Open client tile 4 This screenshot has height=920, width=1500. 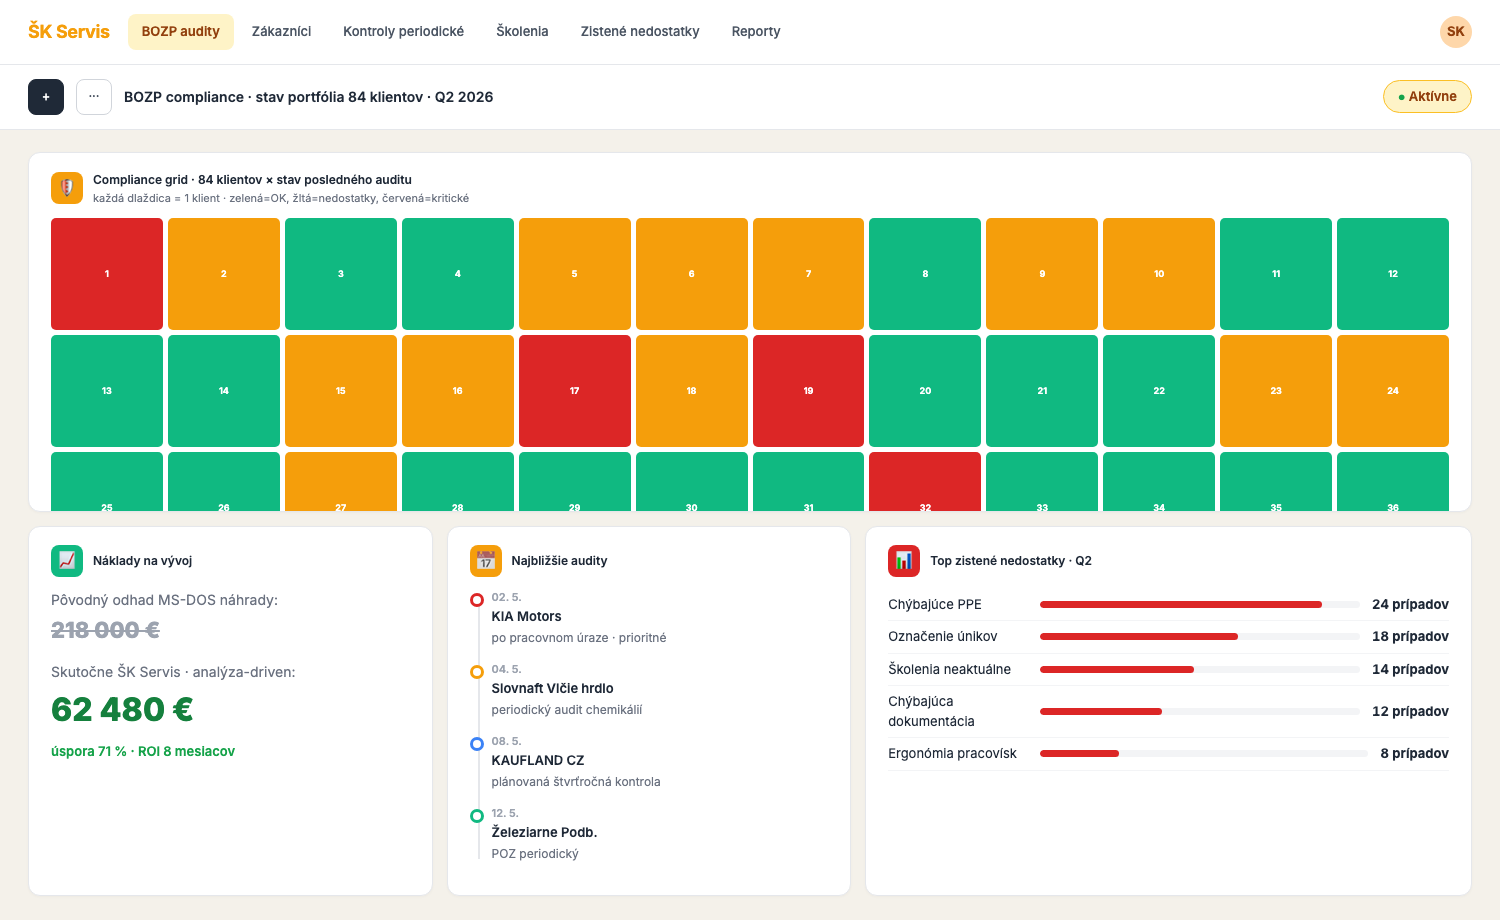(x=458, y=274)
